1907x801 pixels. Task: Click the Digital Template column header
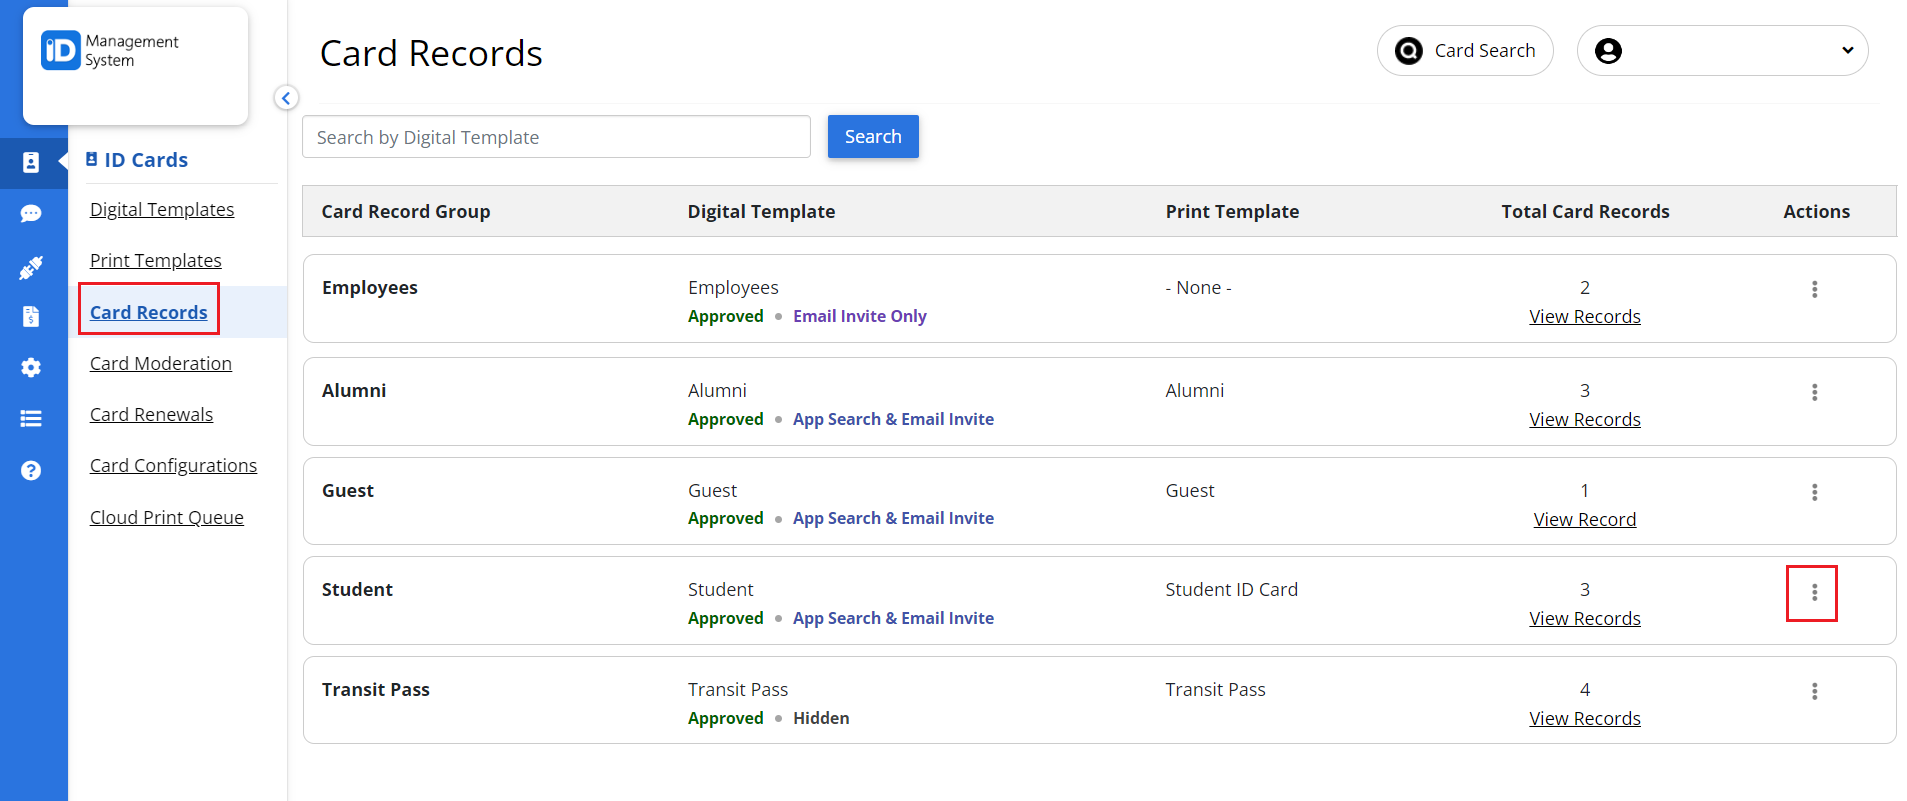[x=761, y=211]
